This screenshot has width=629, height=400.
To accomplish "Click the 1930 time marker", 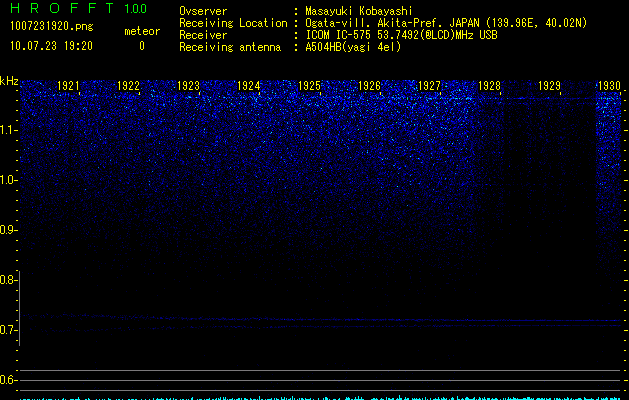I will (609, 86).
